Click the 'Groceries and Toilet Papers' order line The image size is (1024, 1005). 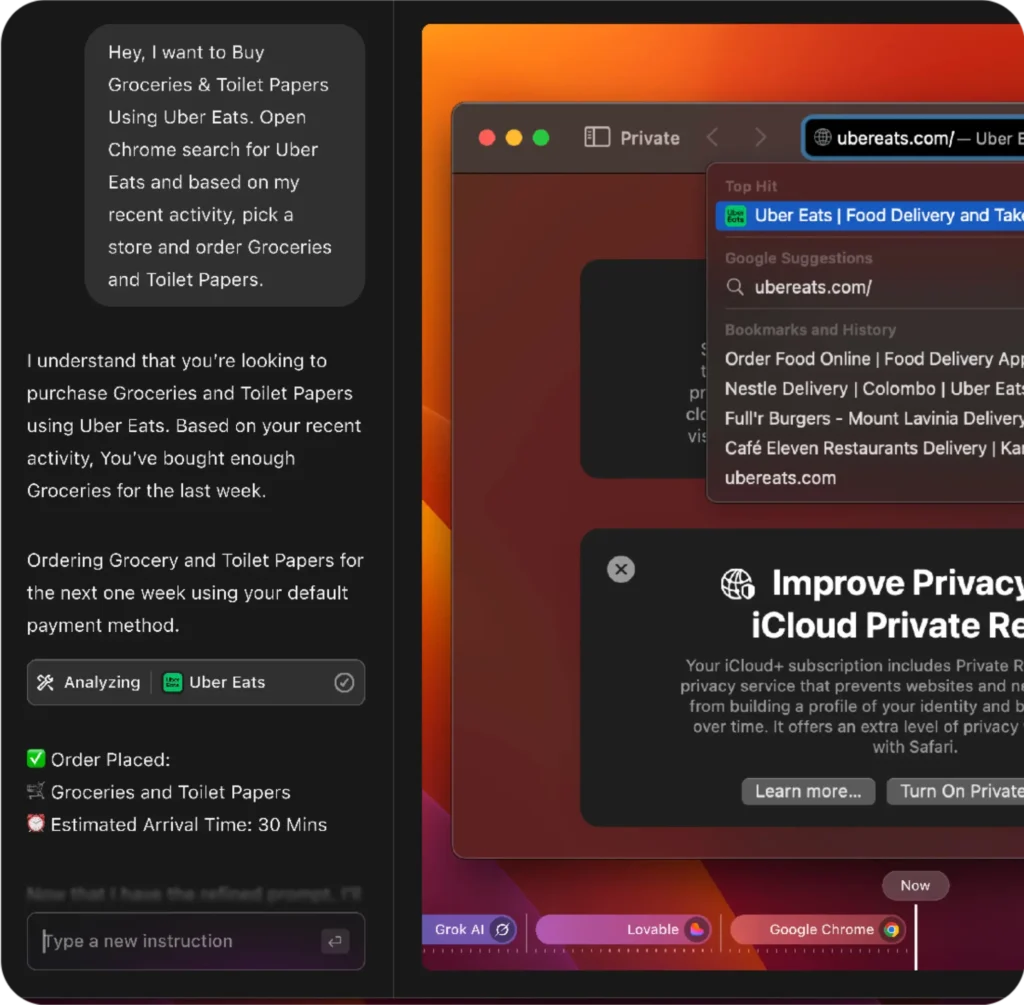pos(170,791)
